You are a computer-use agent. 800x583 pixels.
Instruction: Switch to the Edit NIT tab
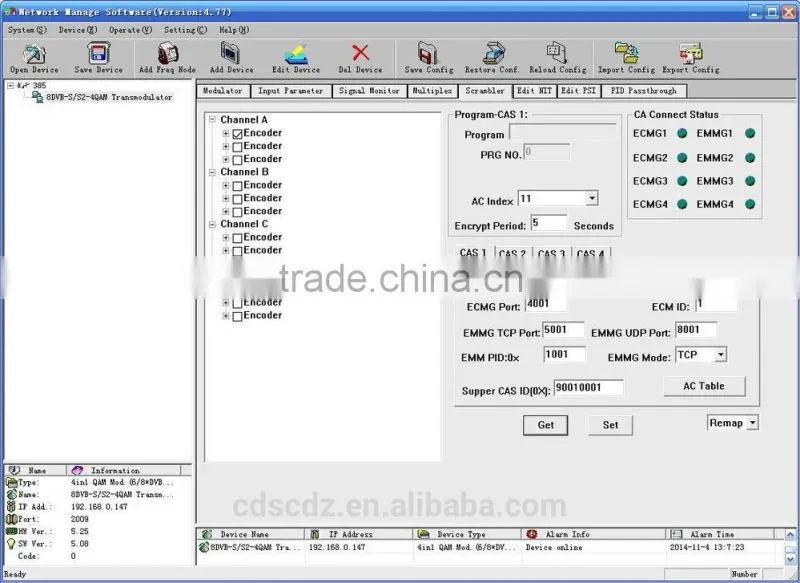[534, 91]
